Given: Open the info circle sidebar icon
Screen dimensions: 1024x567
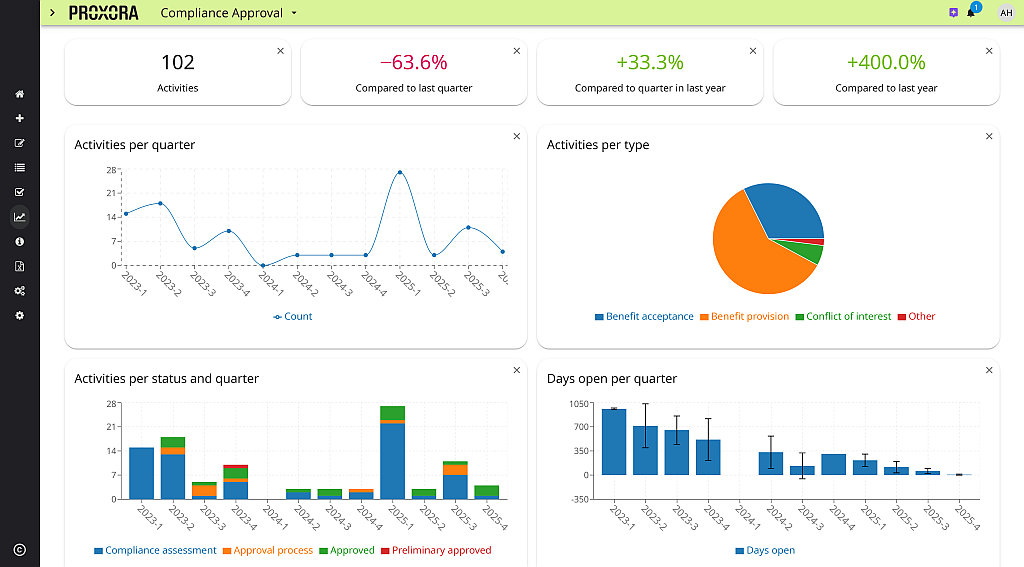Looking at the screenshot, I should pos(19,241).
